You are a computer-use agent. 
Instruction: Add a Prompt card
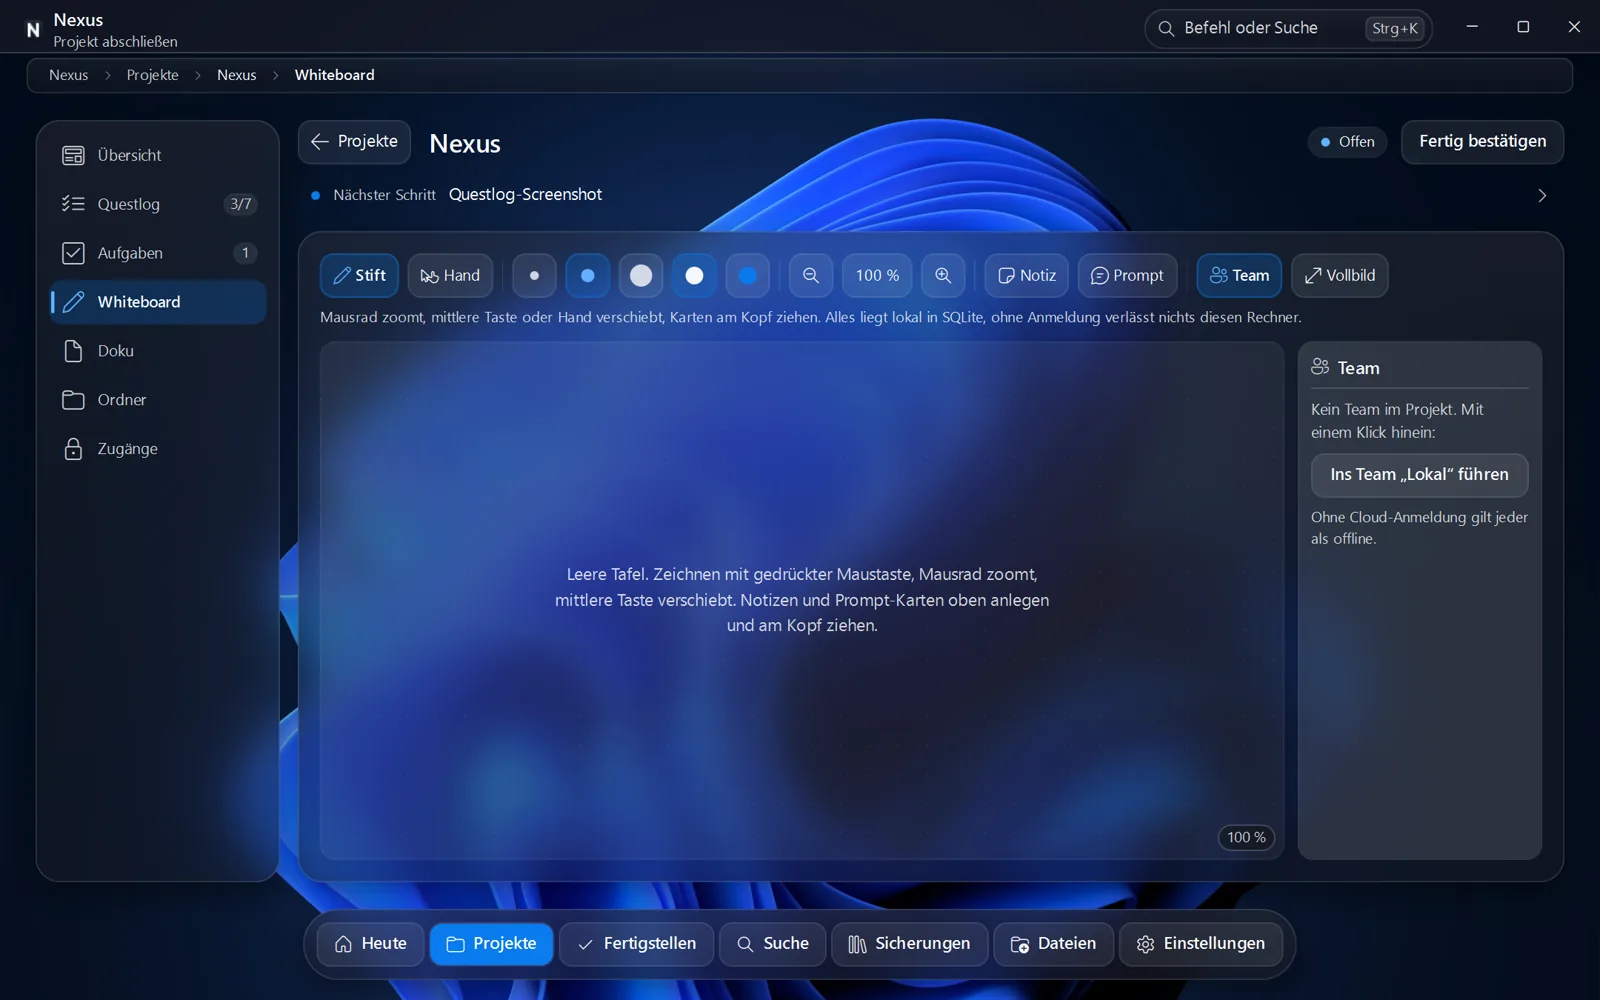click(1127, 276)
